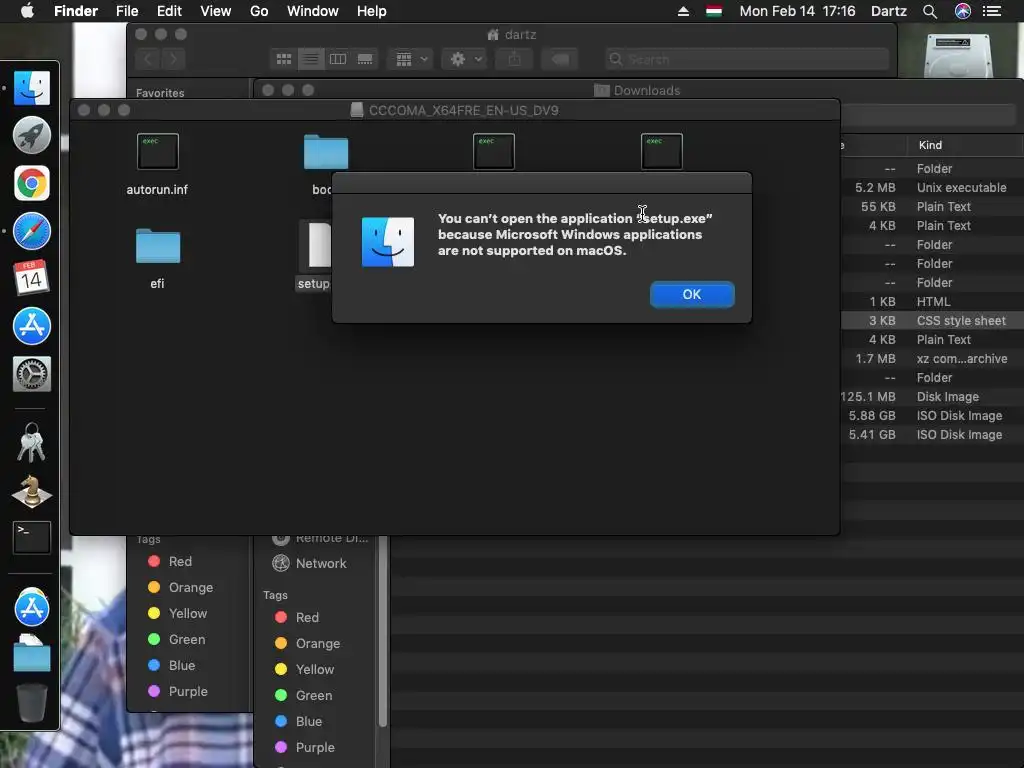This screenshot has width=1024, height=768.
Task: Open the Edit menu
Action: tap(169, 11)
